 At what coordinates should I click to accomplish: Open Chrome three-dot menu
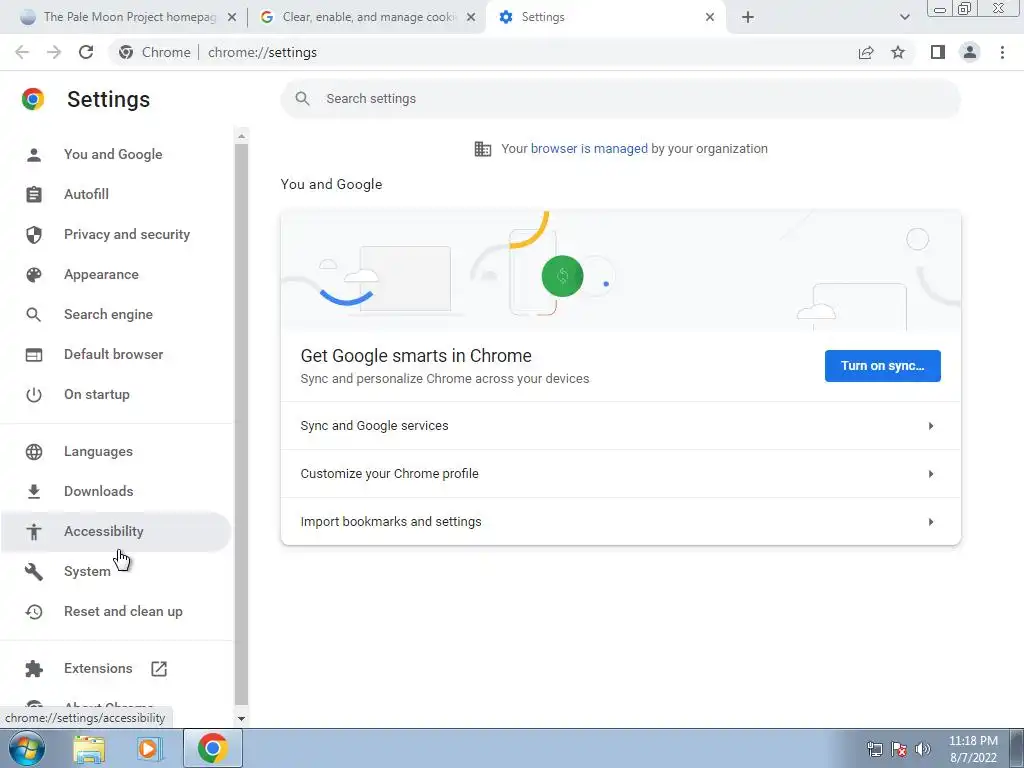[1002, 52]
